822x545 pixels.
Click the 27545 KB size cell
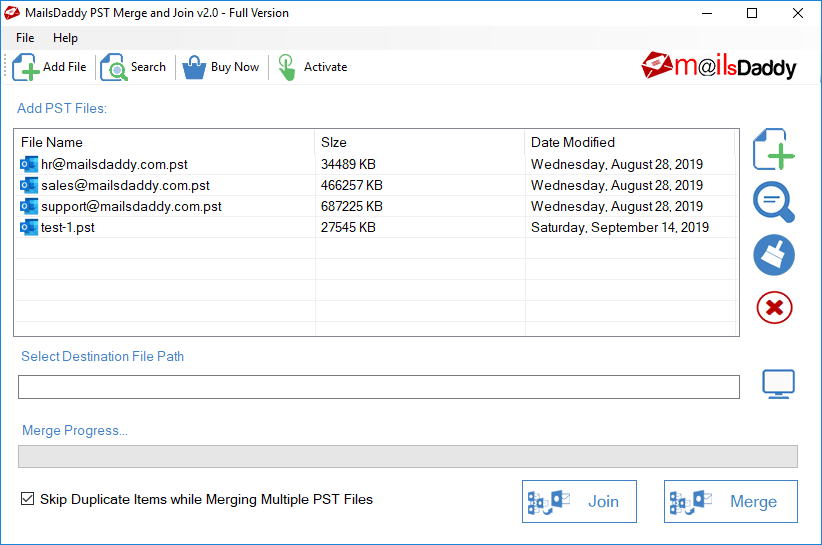tap(348, 227)
